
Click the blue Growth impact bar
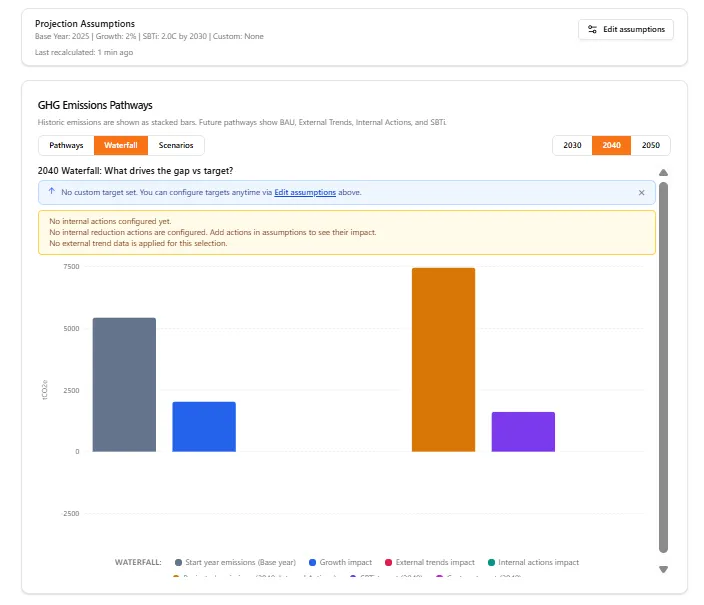[204, 427]
